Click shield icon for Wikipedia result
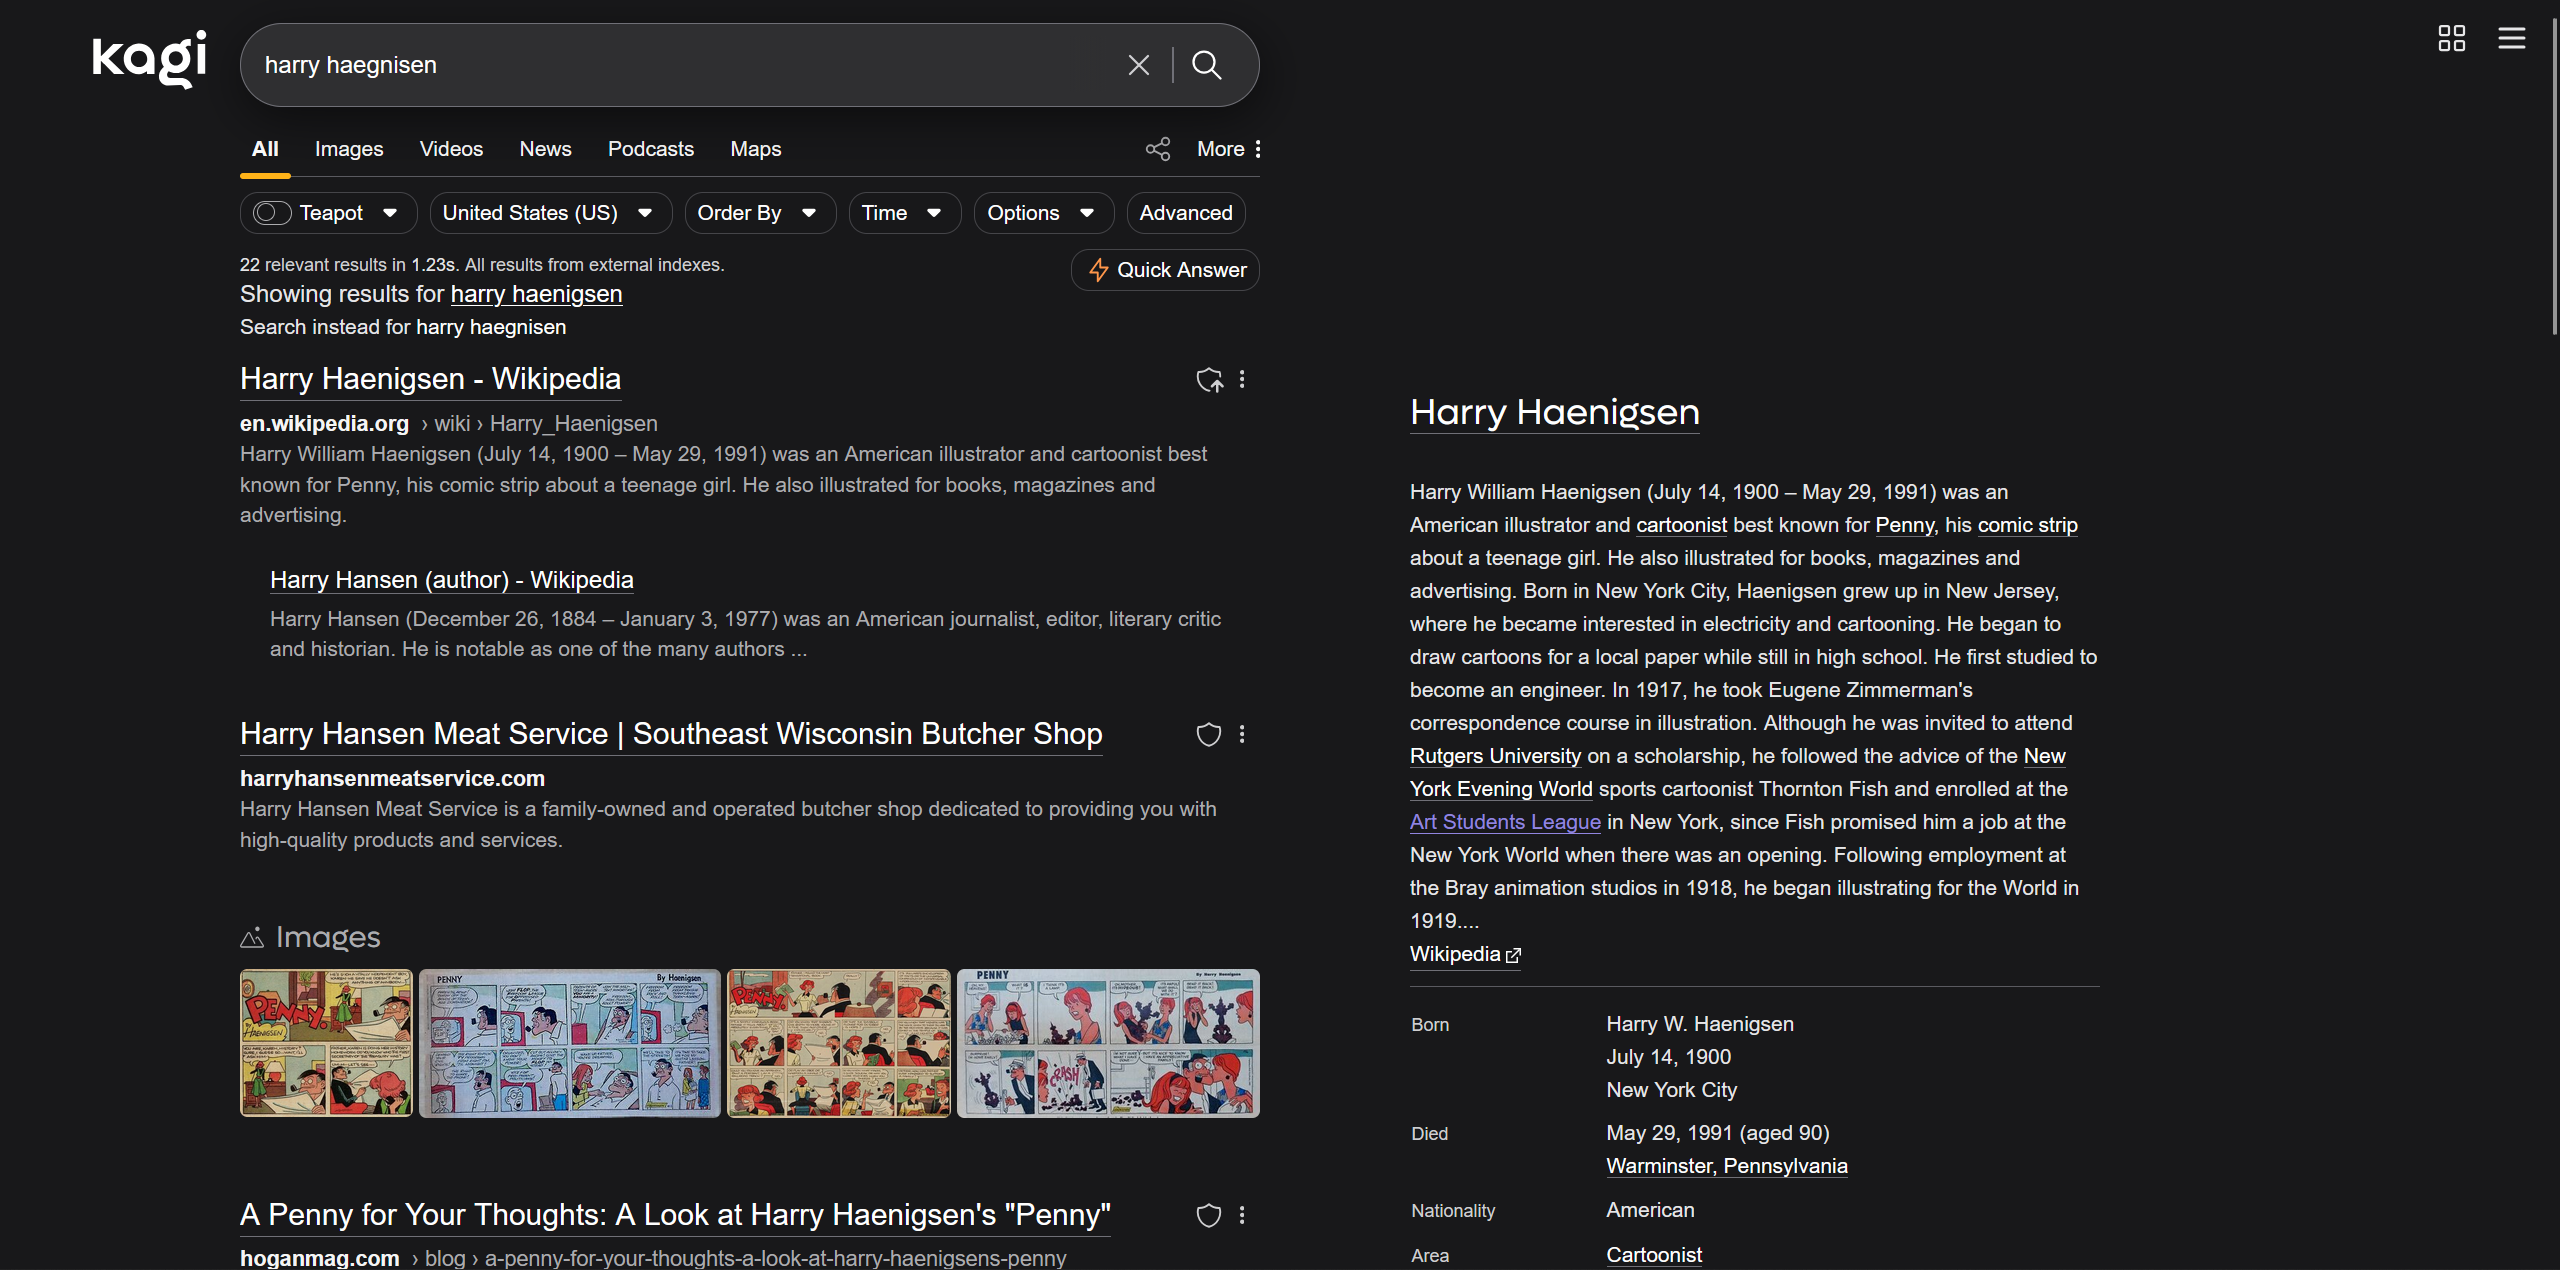Screen dimensions: 2560x1270 click(1209, 380)
